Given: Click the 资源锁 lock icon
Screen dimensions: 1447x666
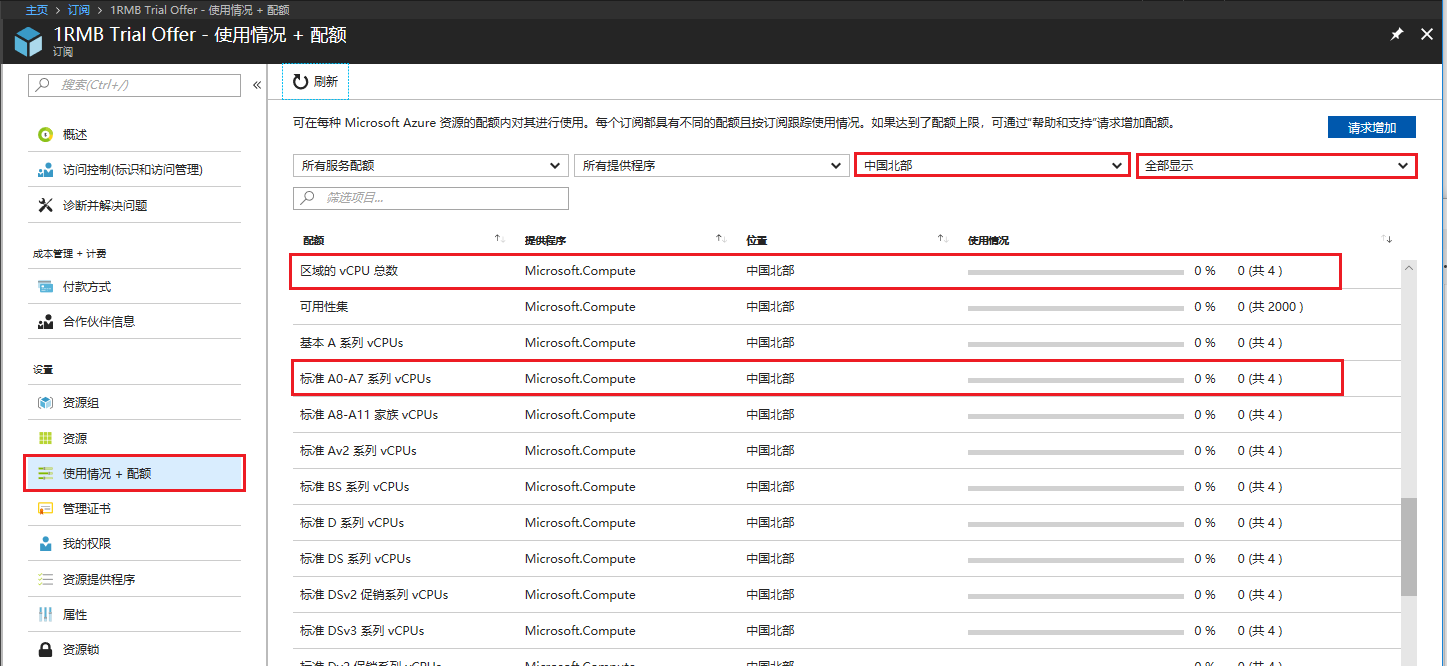Looking at the screenshot, I should click(x=45, y=650).
